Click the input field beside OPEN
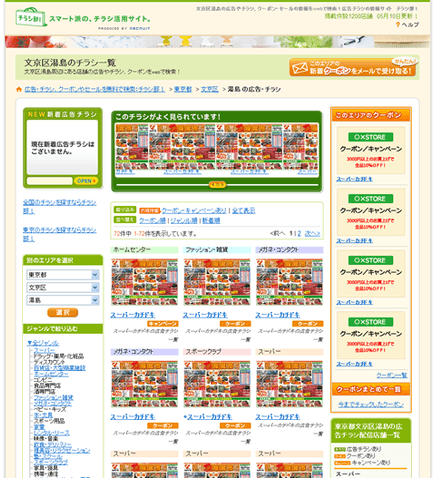The width and height of the screenshot is (434, 478). click(x=50, y=181)
